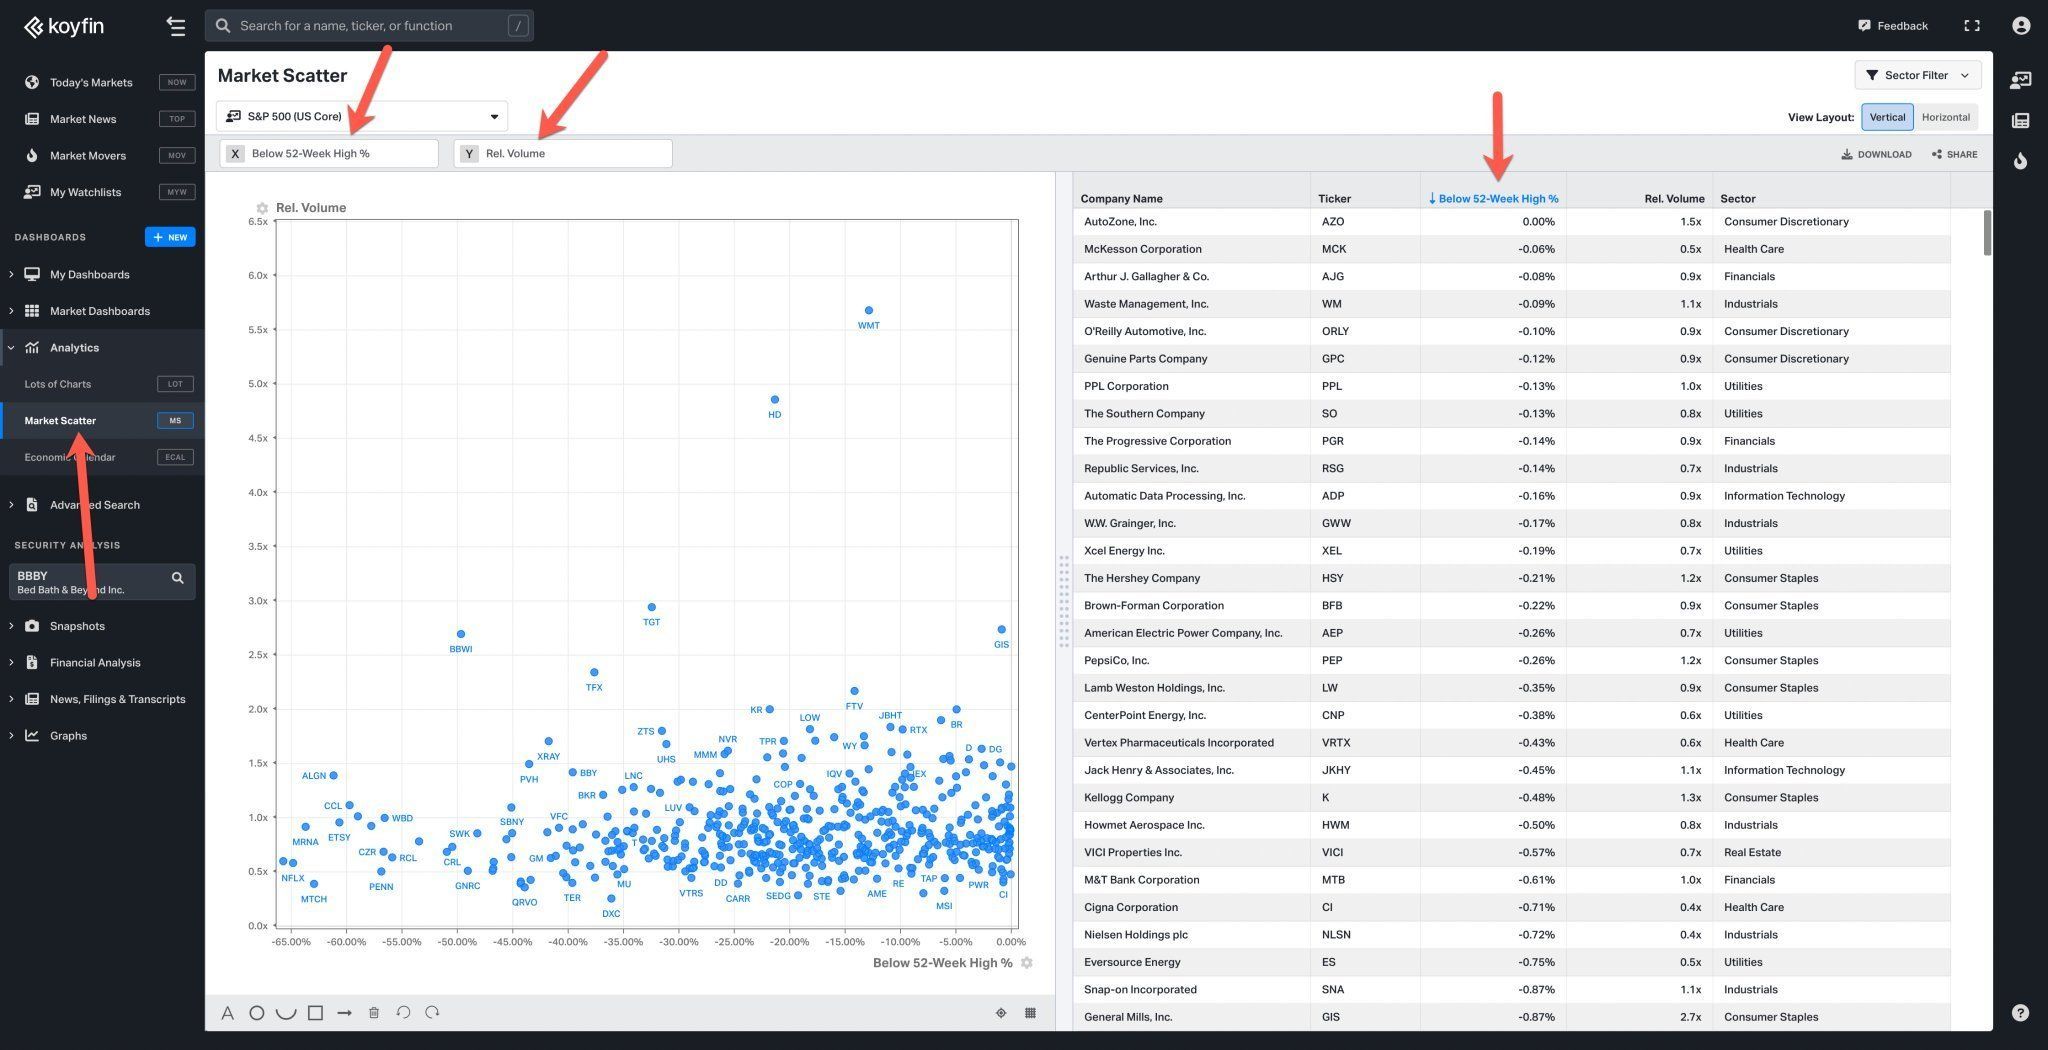2048x1050 pixels.
Task: Open the S&P 500 (US Core) dropdown
Action: coord(362,116)
